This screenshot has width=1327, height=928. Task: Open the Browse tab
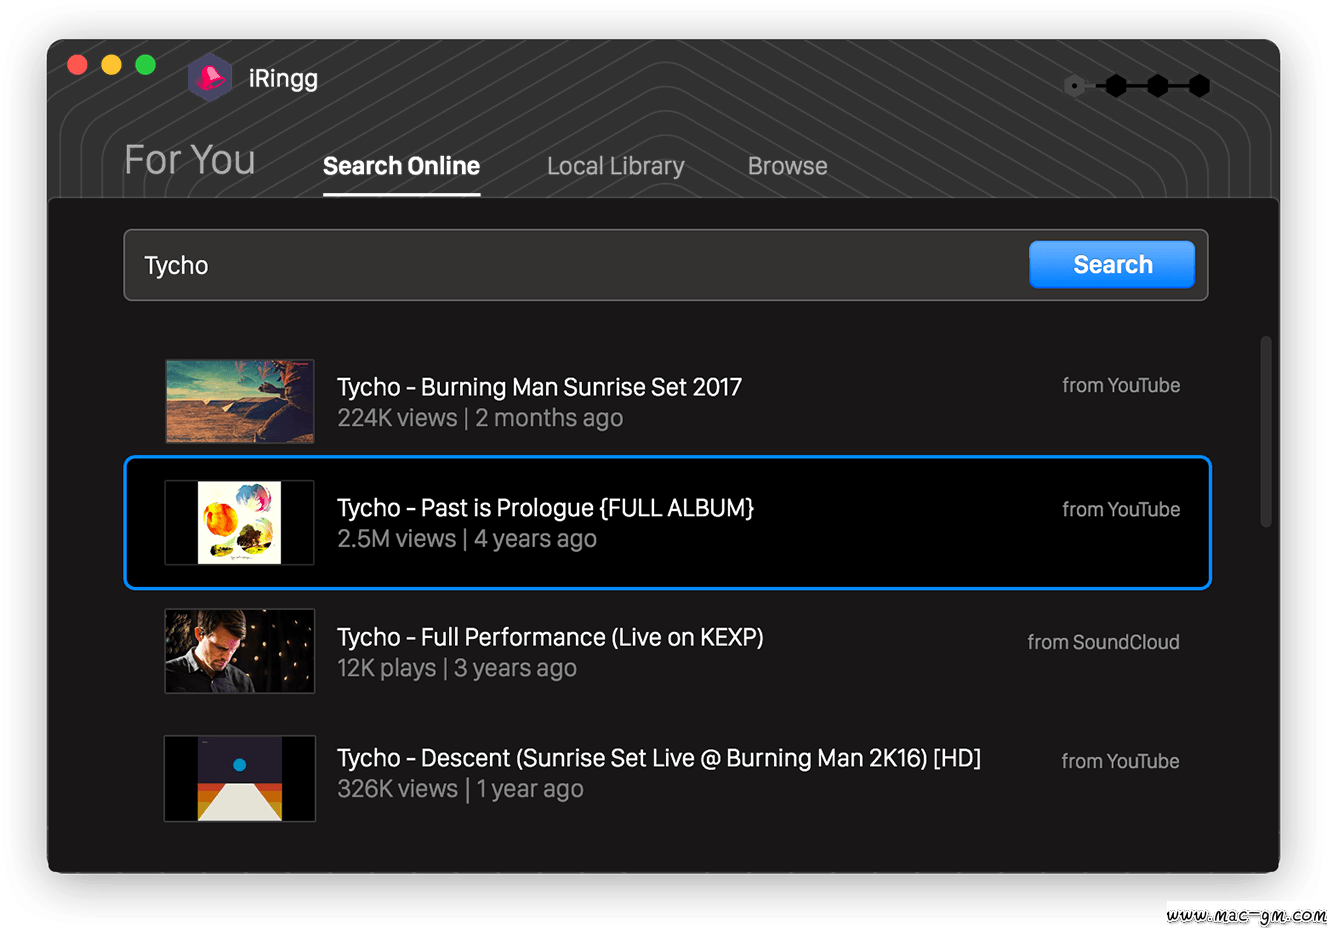pos(788,166)
